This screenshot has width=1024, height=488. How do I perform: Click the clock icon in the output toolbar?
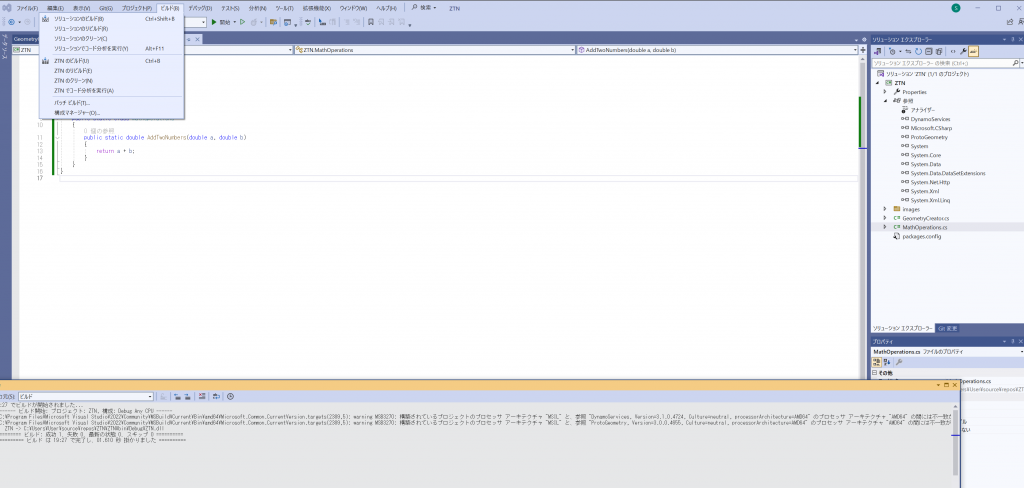coord(230,396)
